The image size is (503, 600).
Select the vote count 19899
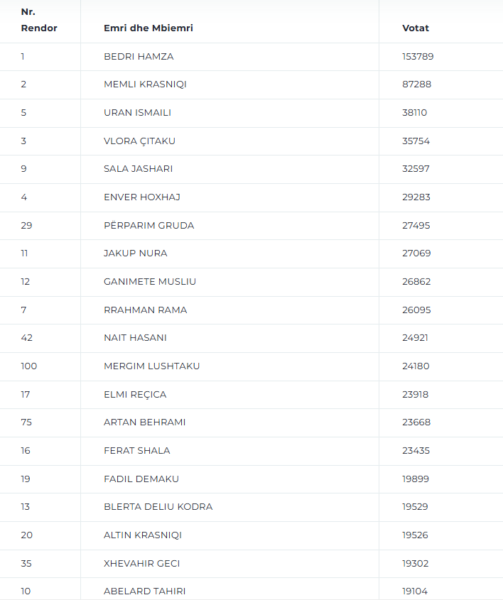click(x=415, y=479)
